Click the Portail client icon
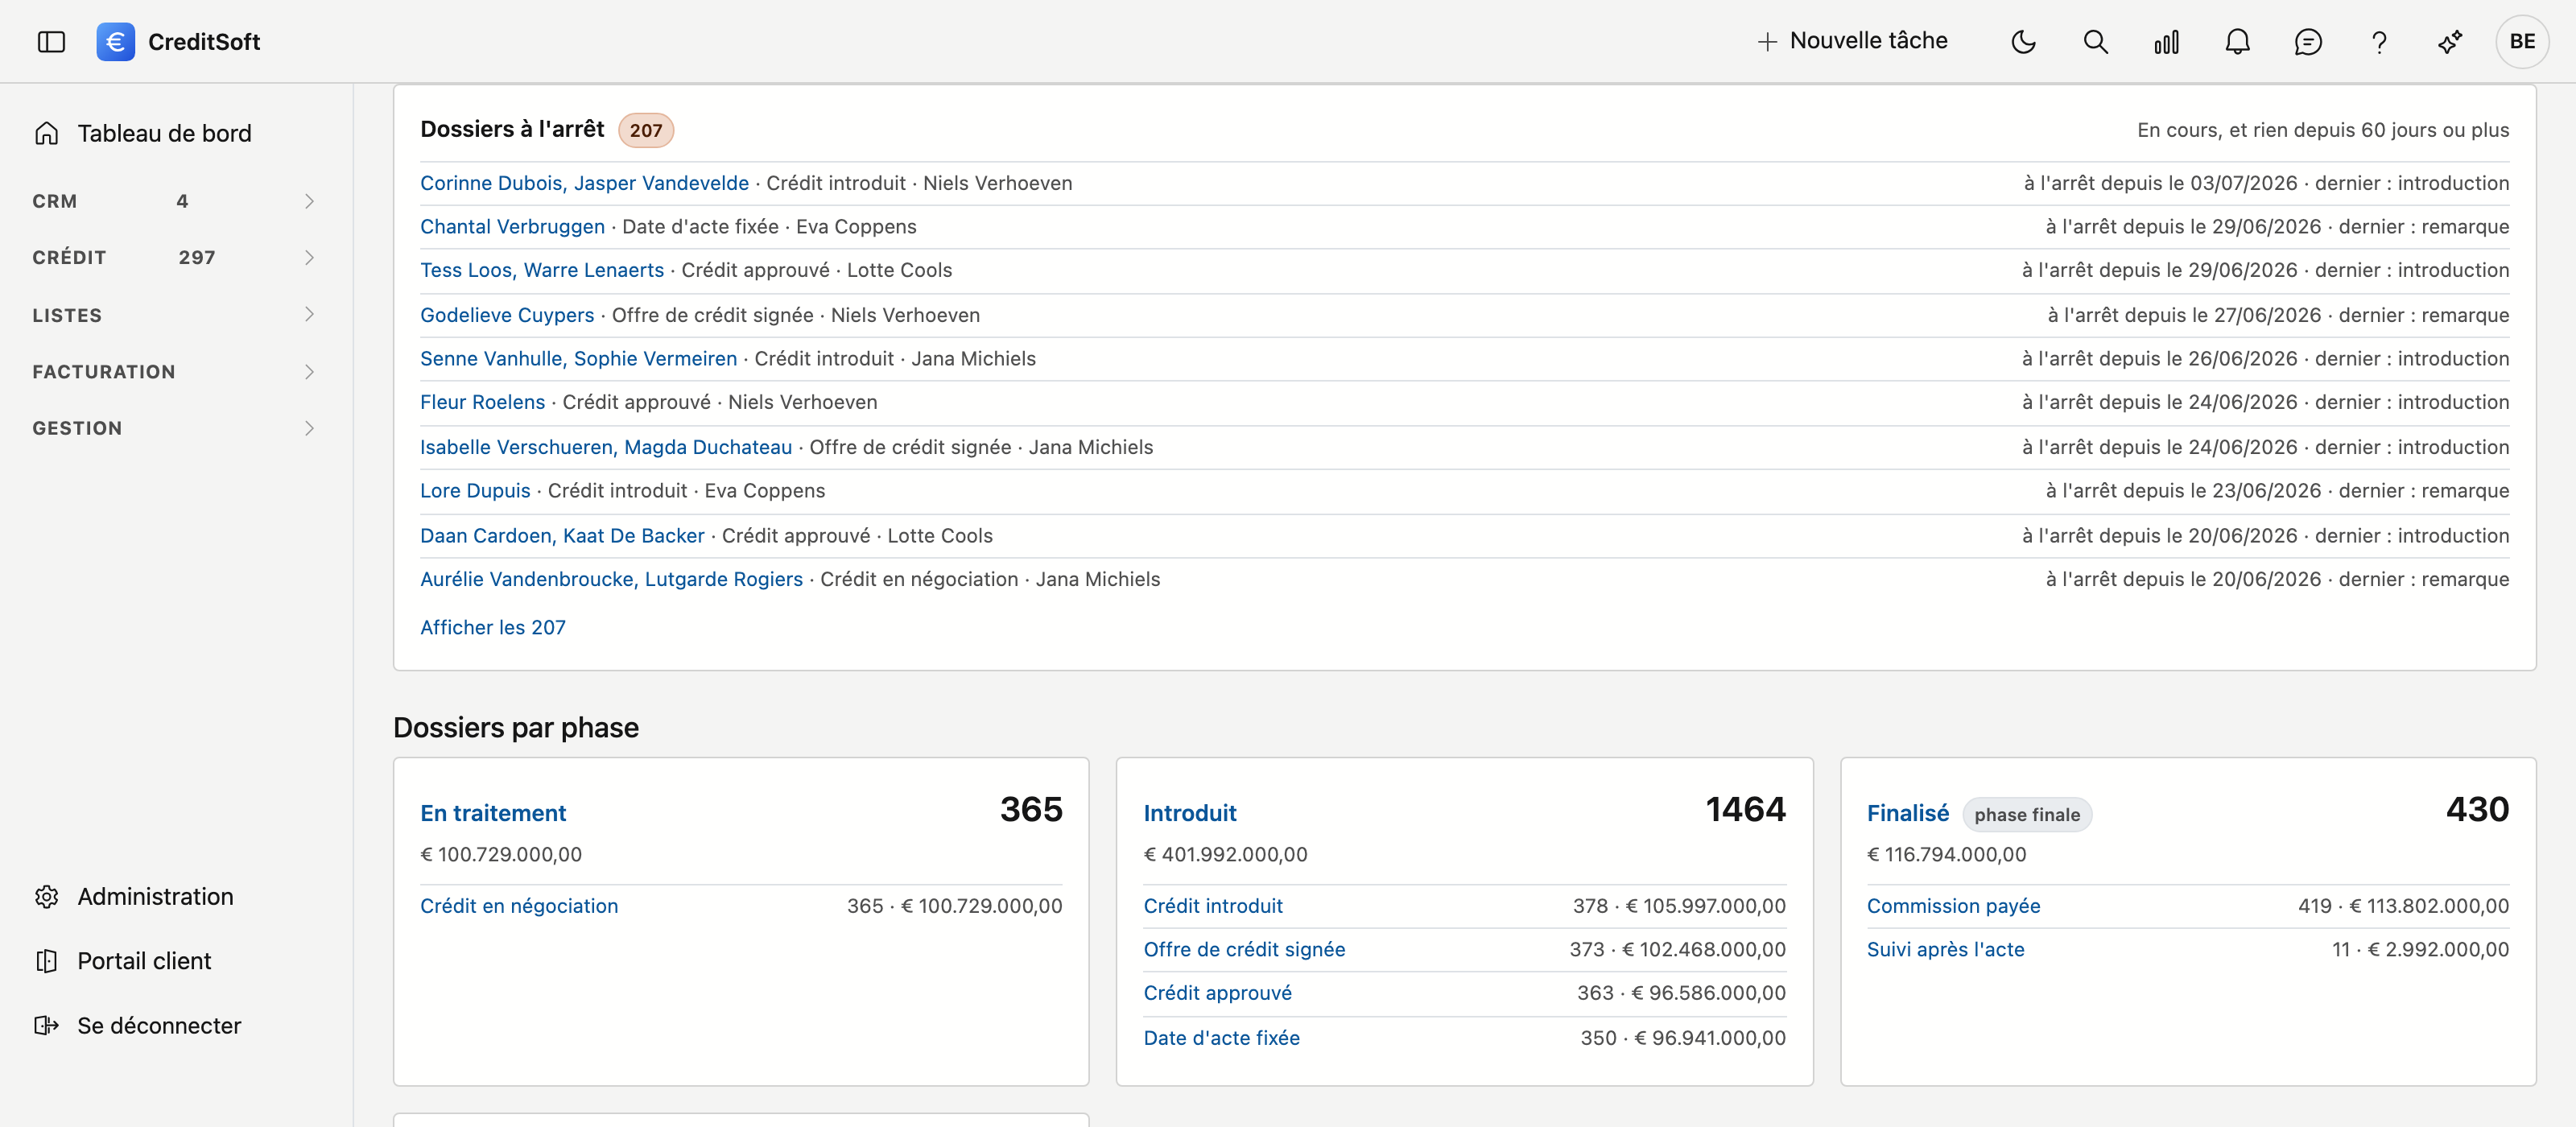The image size is (2576, 1127). tap(47, 961)
